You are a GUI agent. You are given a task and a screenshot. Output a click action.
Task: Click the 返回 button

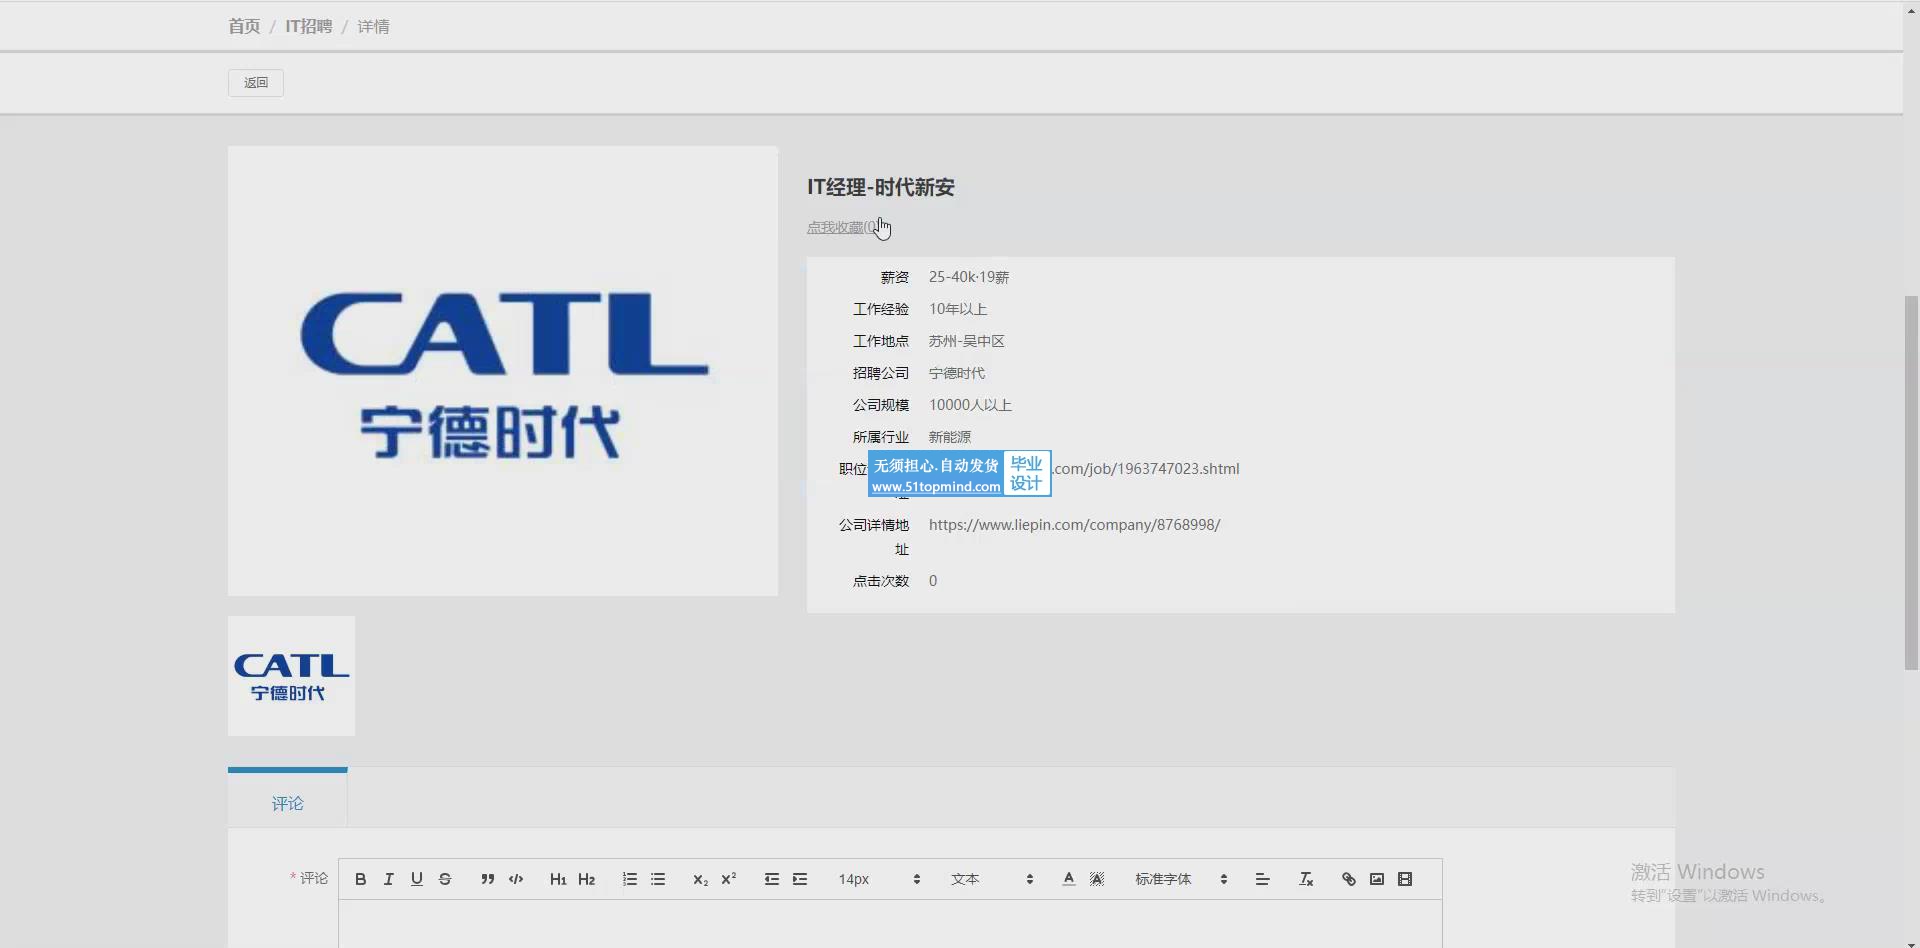pyautogui.click(x=256, y=83)
